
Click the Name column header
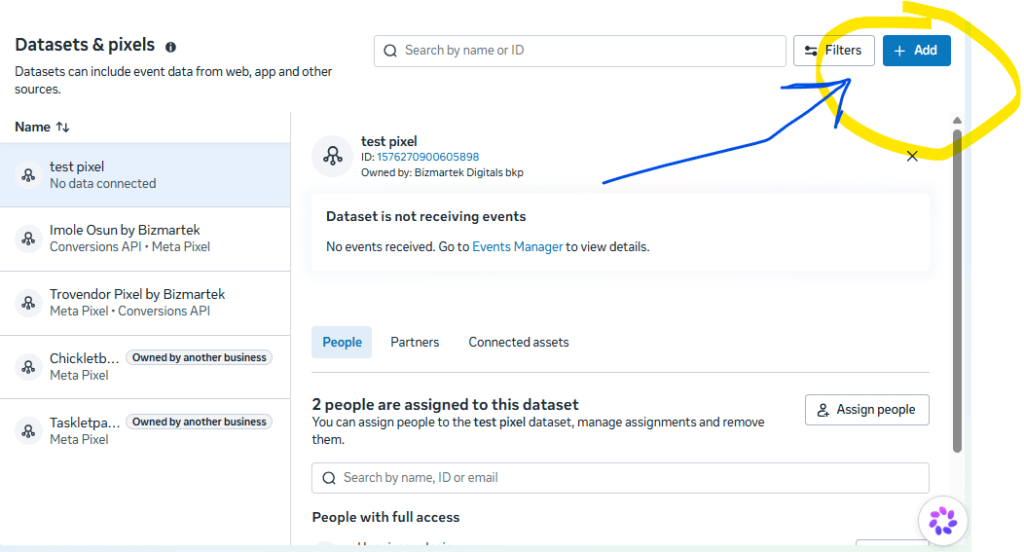(x=33, y=127)
